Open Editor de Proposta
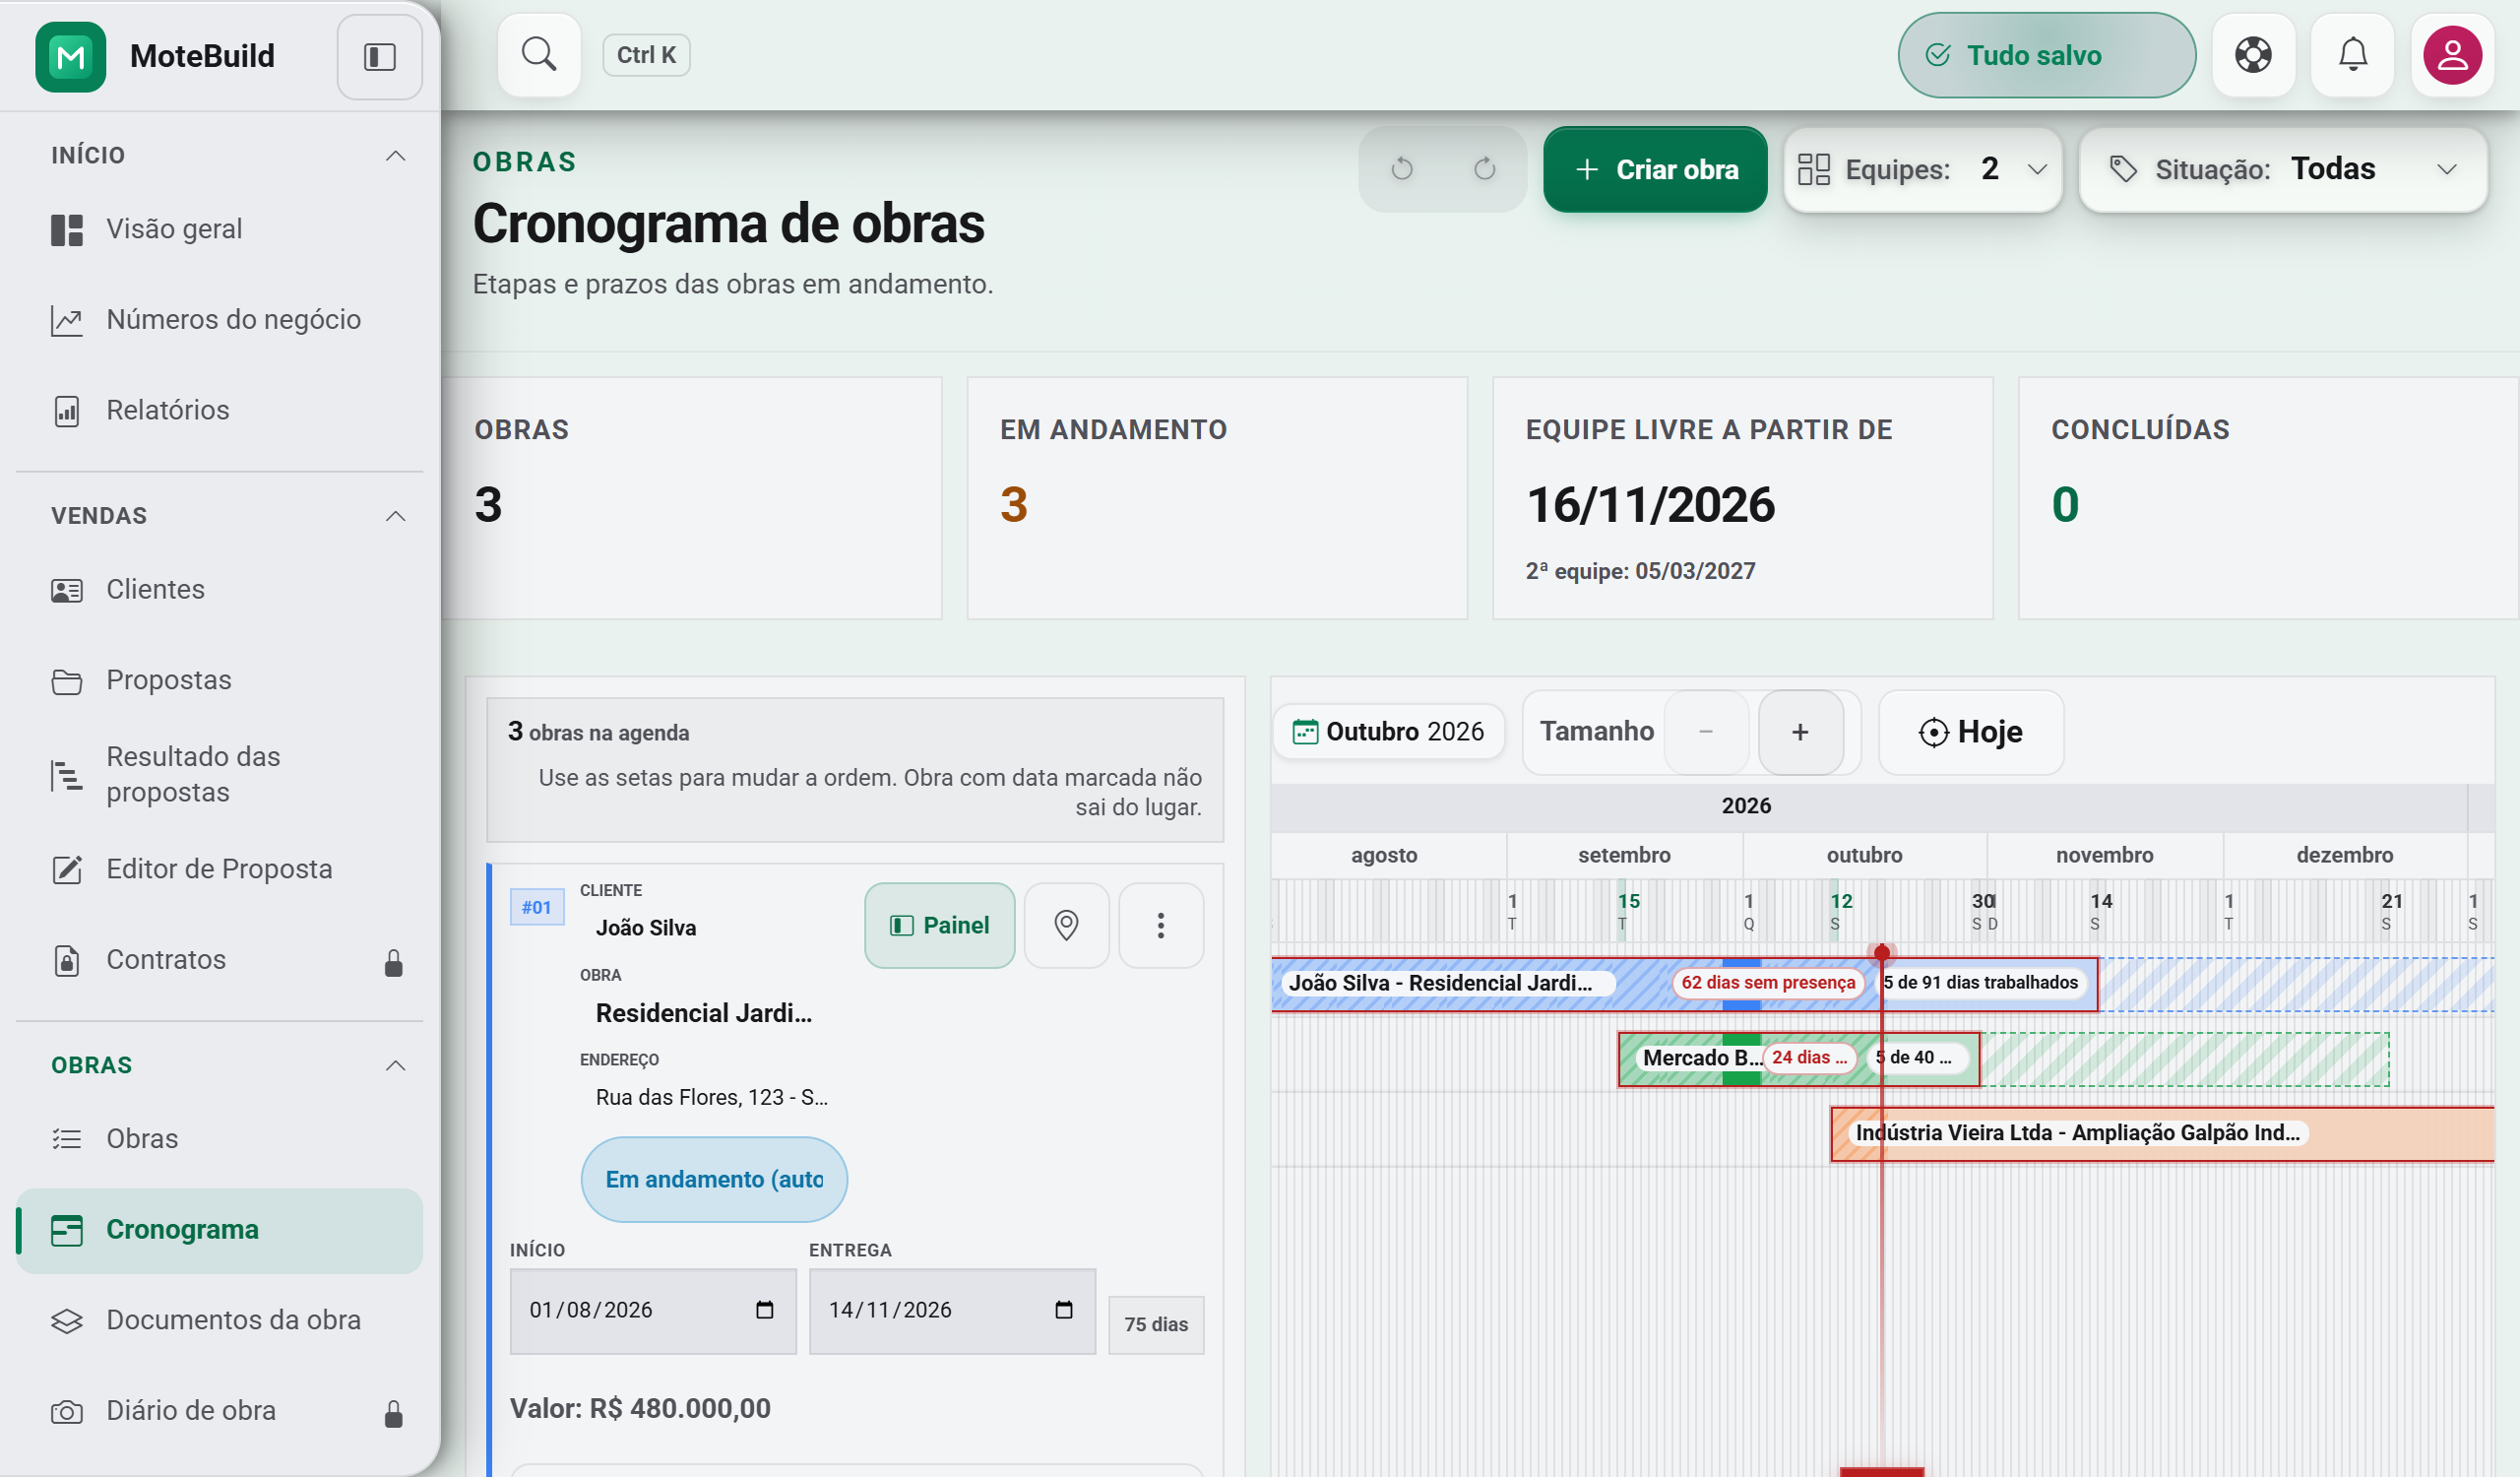Image resolution: width=2520 pixels, height=1477 pixels. [x=219, y=869]
